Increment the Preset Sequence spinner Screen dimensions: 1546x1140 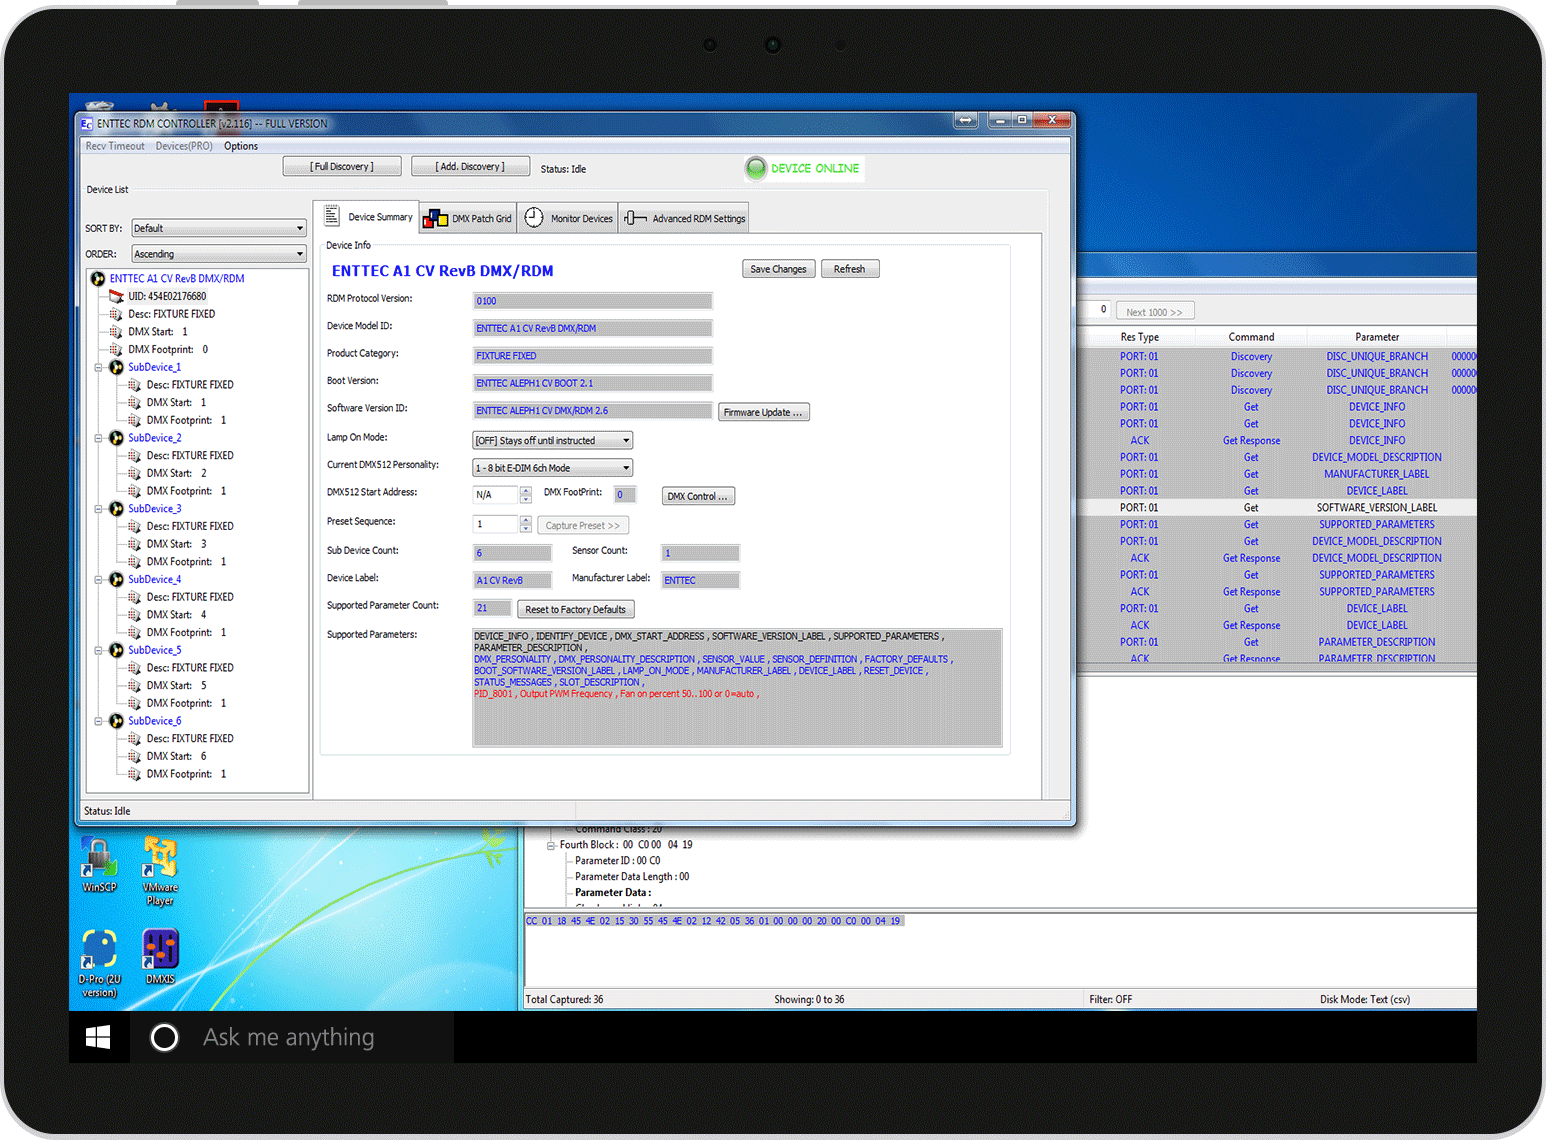tap(526, 520)
